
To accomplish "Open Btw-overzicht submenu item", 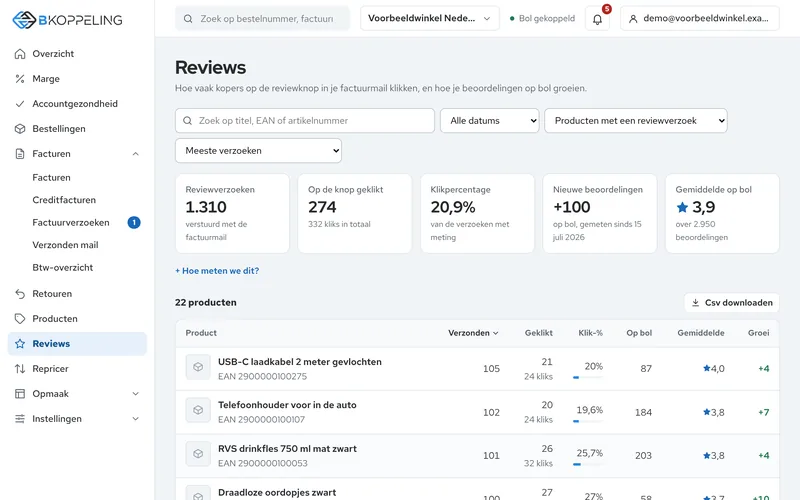I will (63, 267).
